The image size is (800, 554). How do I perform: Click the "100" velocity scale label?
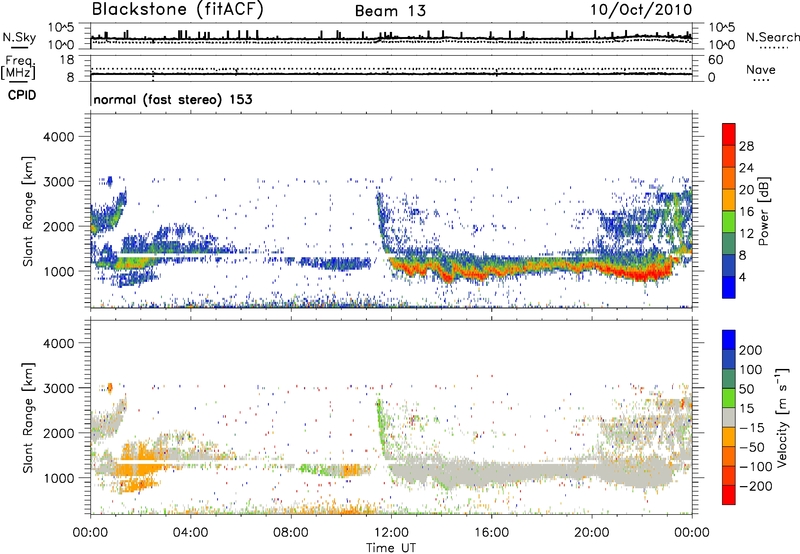coord(751,369)
